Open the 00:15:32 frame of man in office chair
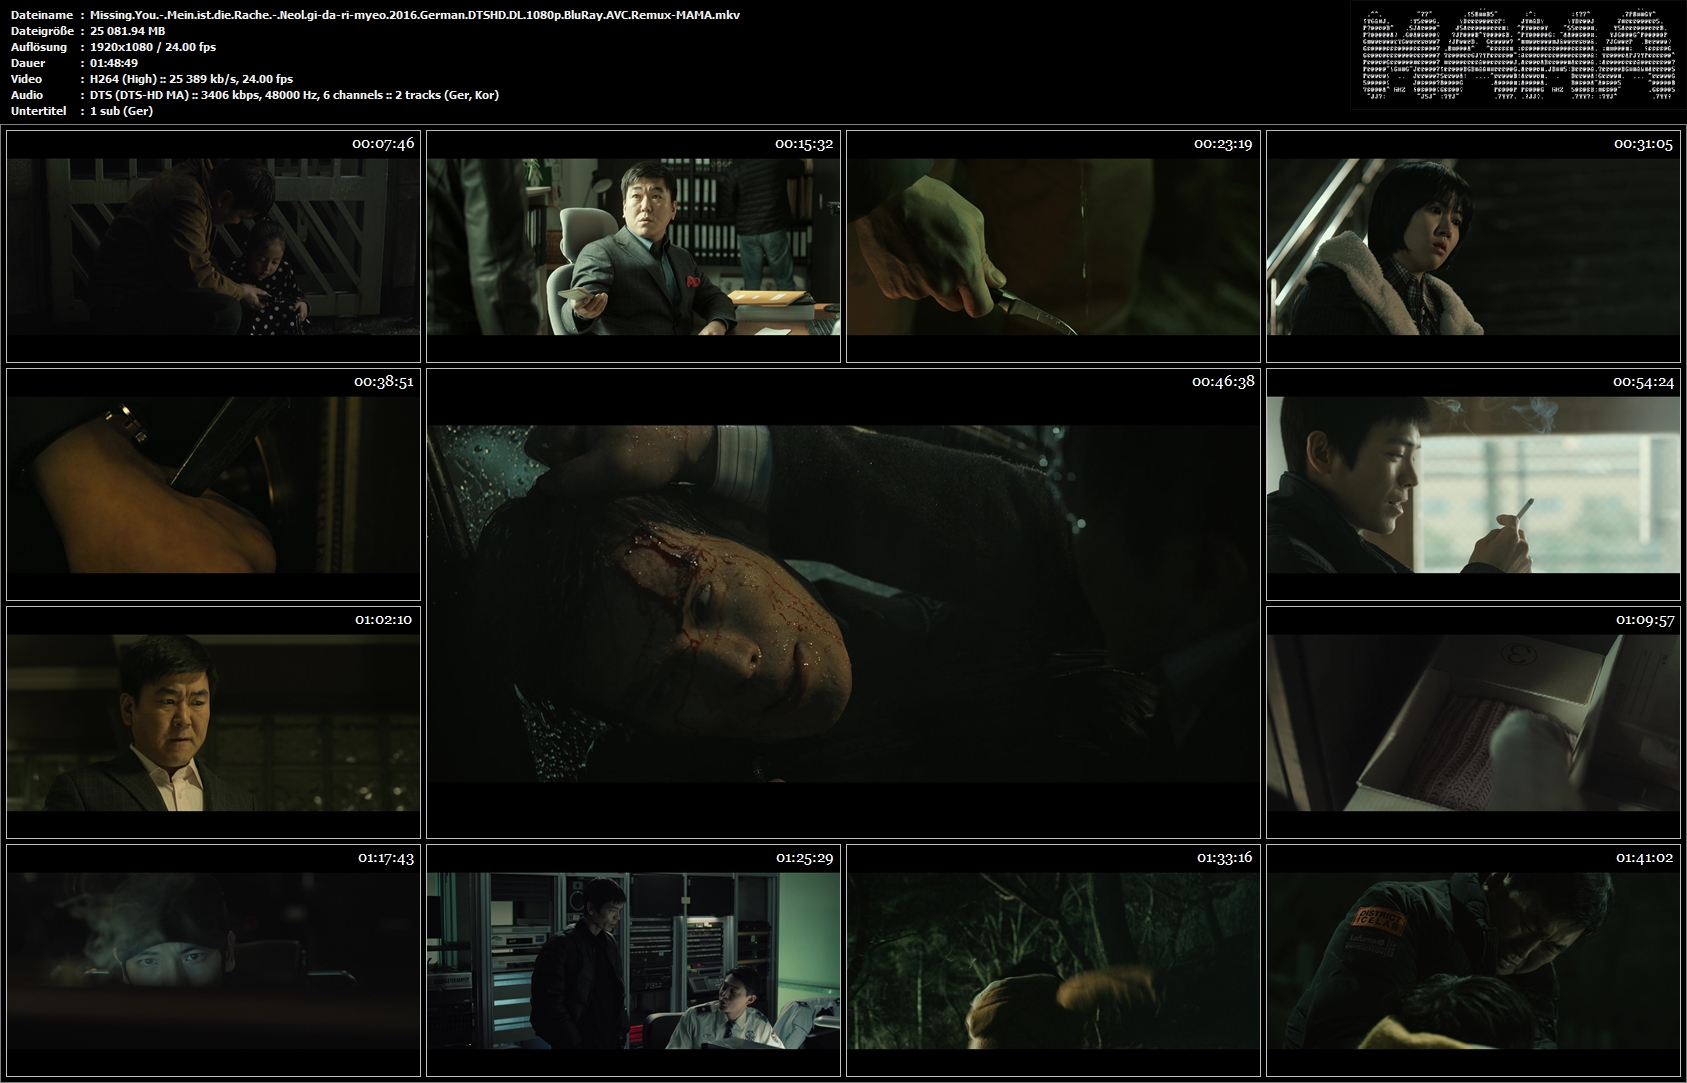 633,246
